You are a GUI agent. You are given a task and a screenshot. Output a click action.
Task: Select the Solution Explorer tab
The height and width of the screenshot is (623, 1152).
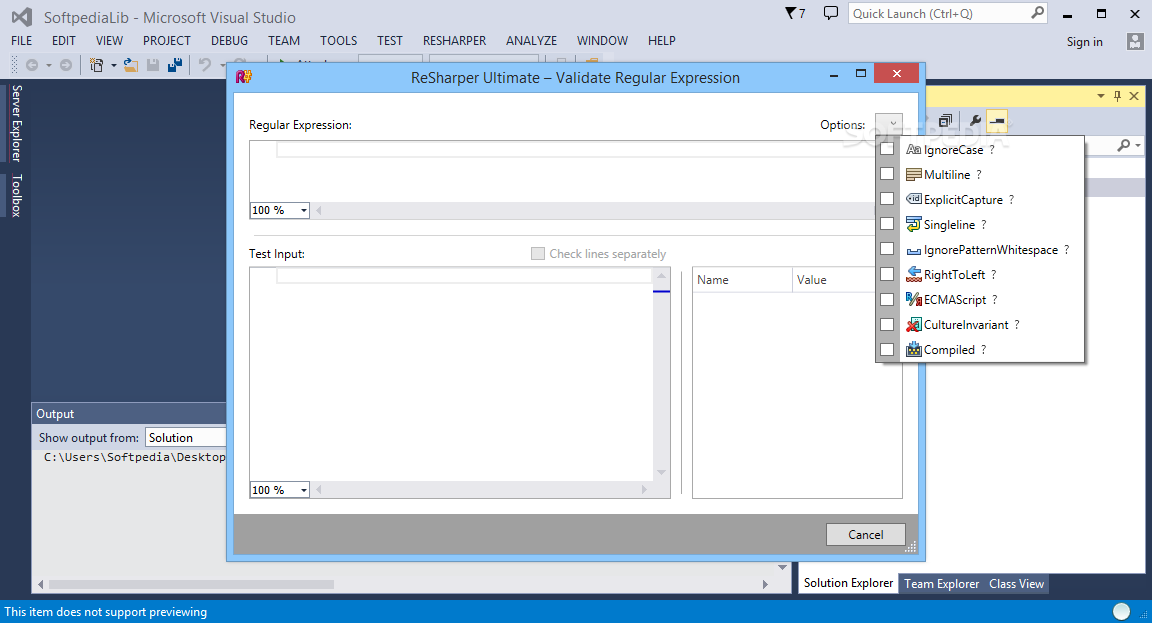[x=849, y=583]
